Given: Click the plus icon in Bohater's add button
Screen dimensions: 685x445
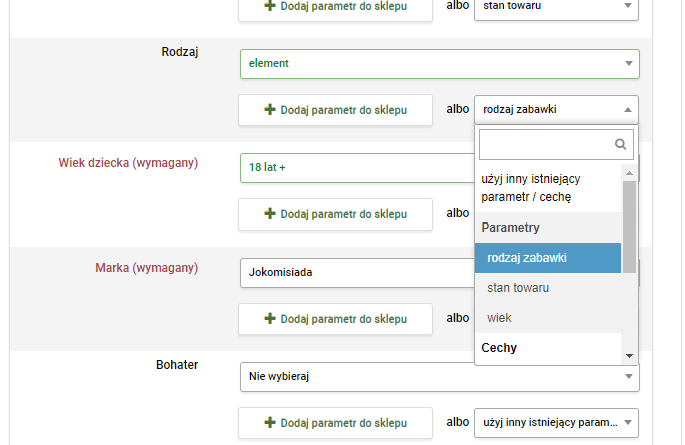Looking at the screenshot, I should [x=270, y=423].
